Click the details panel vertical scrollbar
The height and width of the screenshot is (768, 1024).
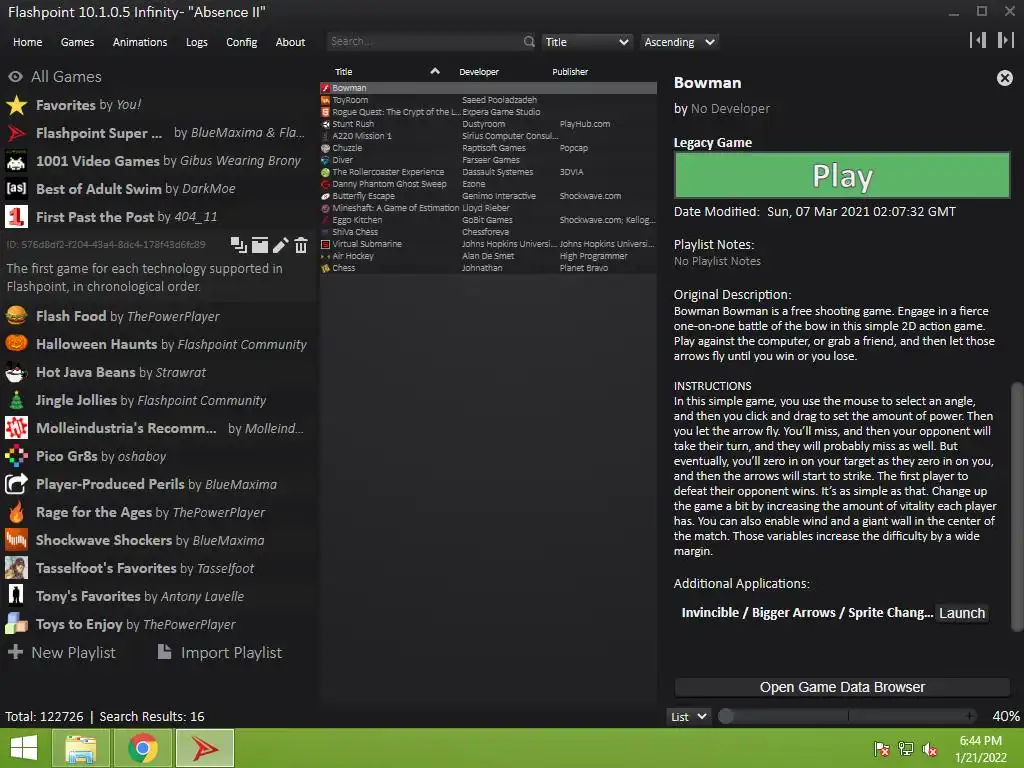point(1016,506)
